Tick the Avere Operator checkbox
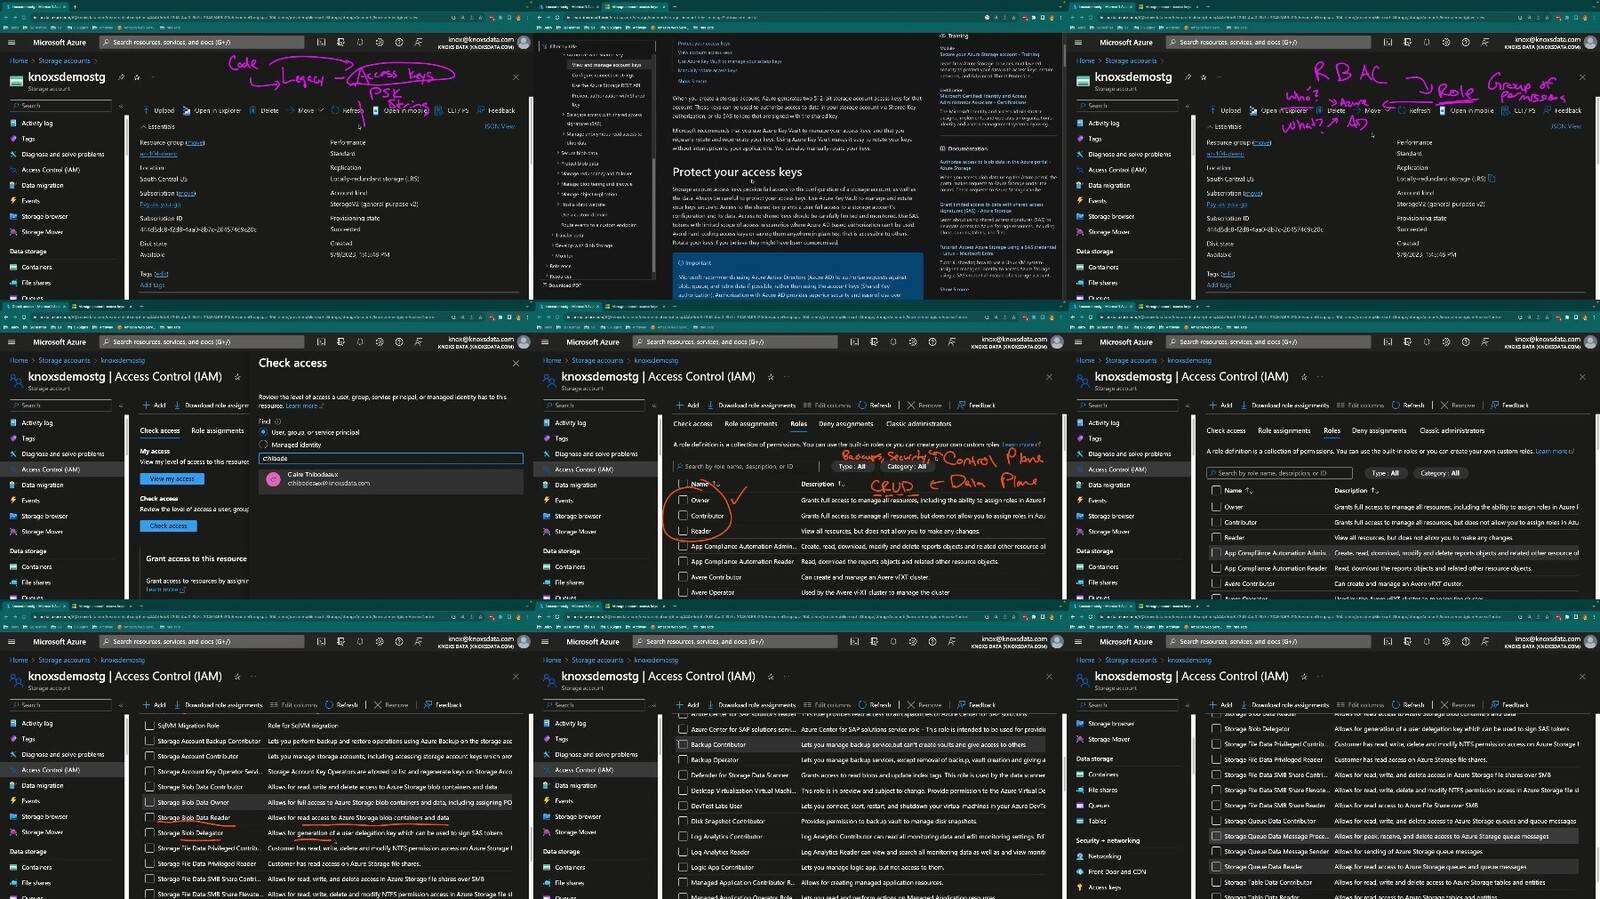This screenshot has height=899, width=1600. pos(683,592)
